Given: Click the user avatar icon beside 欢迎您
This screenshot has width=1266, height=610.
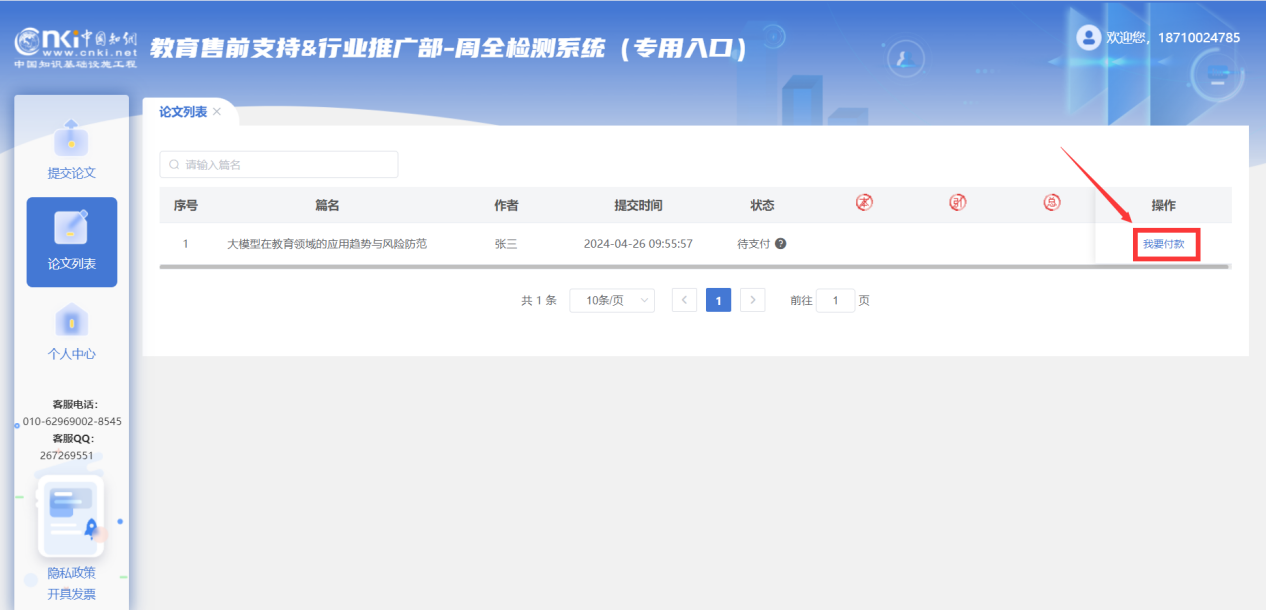Looking at the screenshot, I should coord(1088,37).
